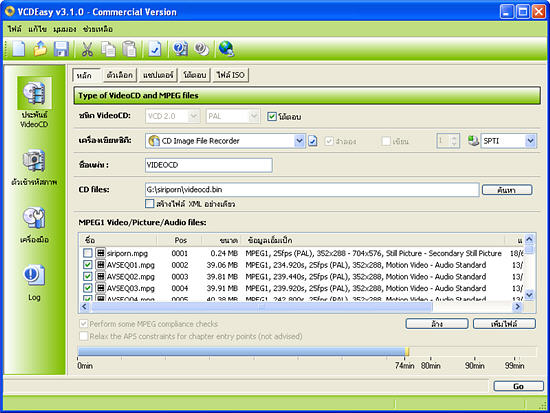Click the CD files path input field
This screenshot has height=413, width=550.
click(312, 189)
